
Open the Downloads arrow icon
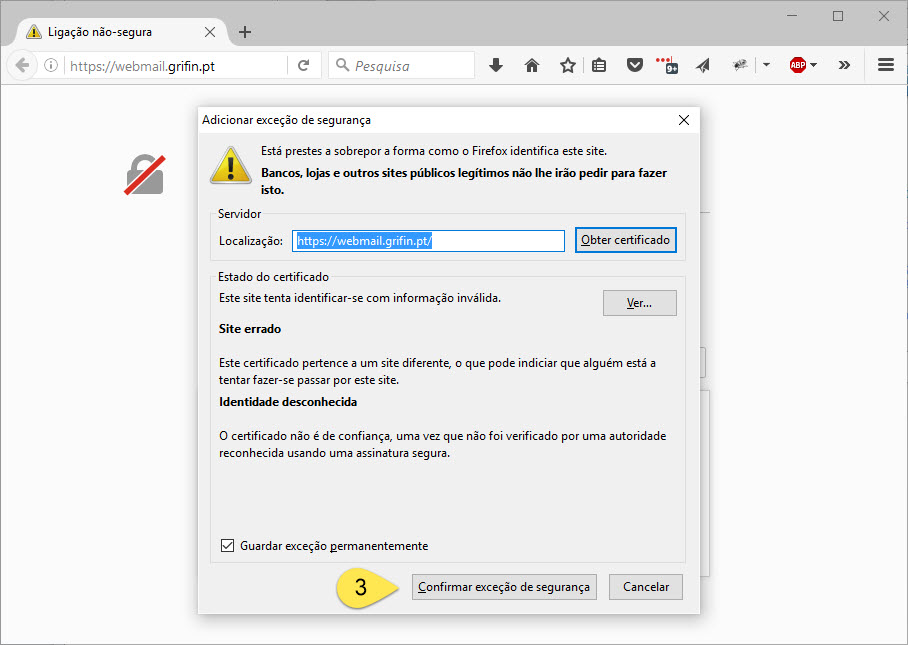click(496, 65)
